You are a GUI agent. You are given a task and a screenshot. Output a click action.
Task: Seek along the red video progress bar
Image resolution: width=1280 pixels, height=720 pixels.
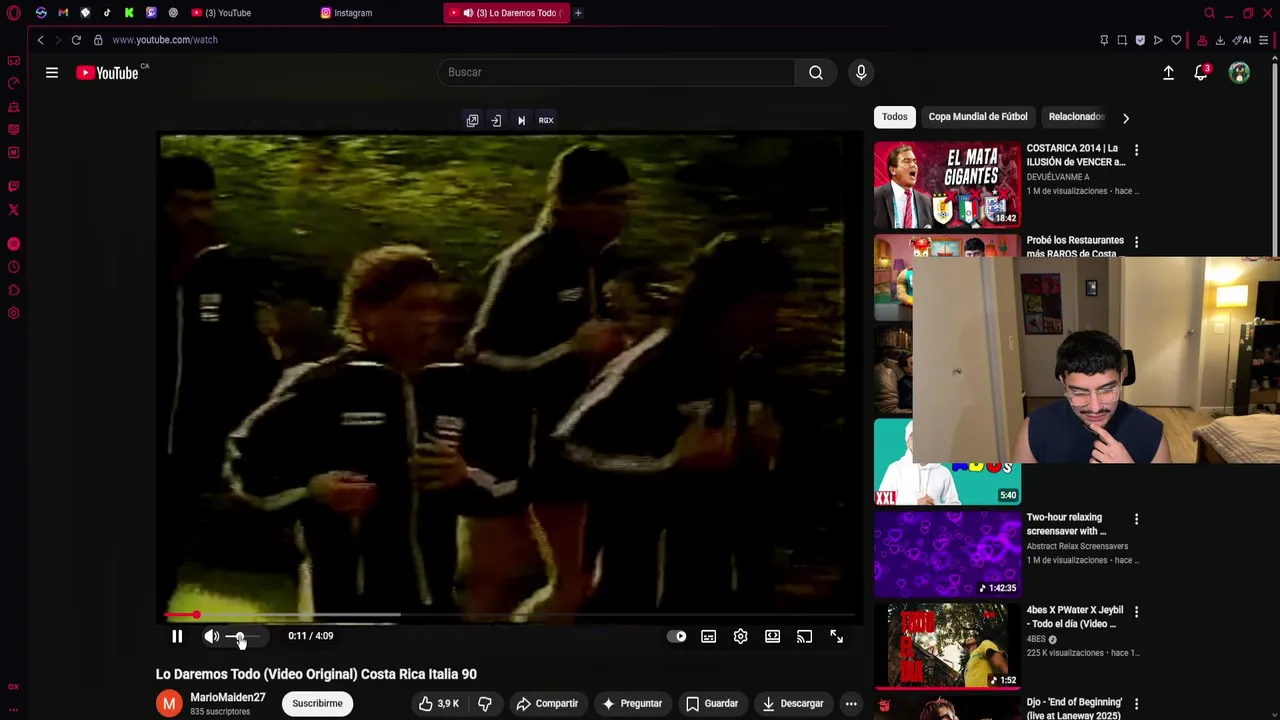510,615
